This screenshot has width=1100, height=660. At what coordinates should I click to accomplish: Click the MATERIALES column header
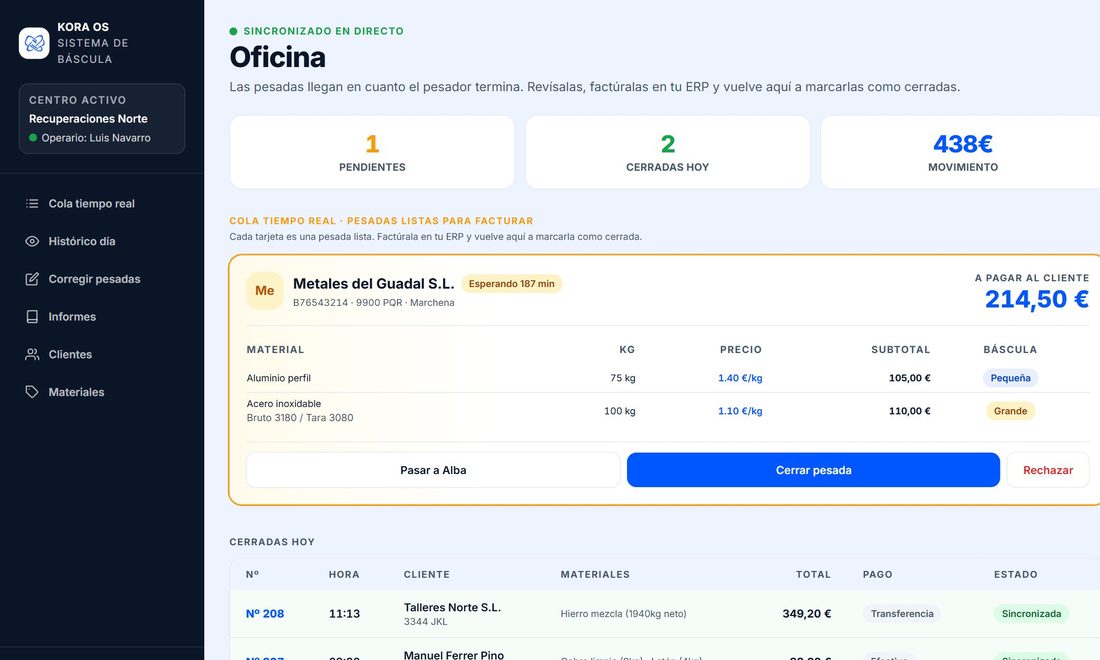point(595,574)
